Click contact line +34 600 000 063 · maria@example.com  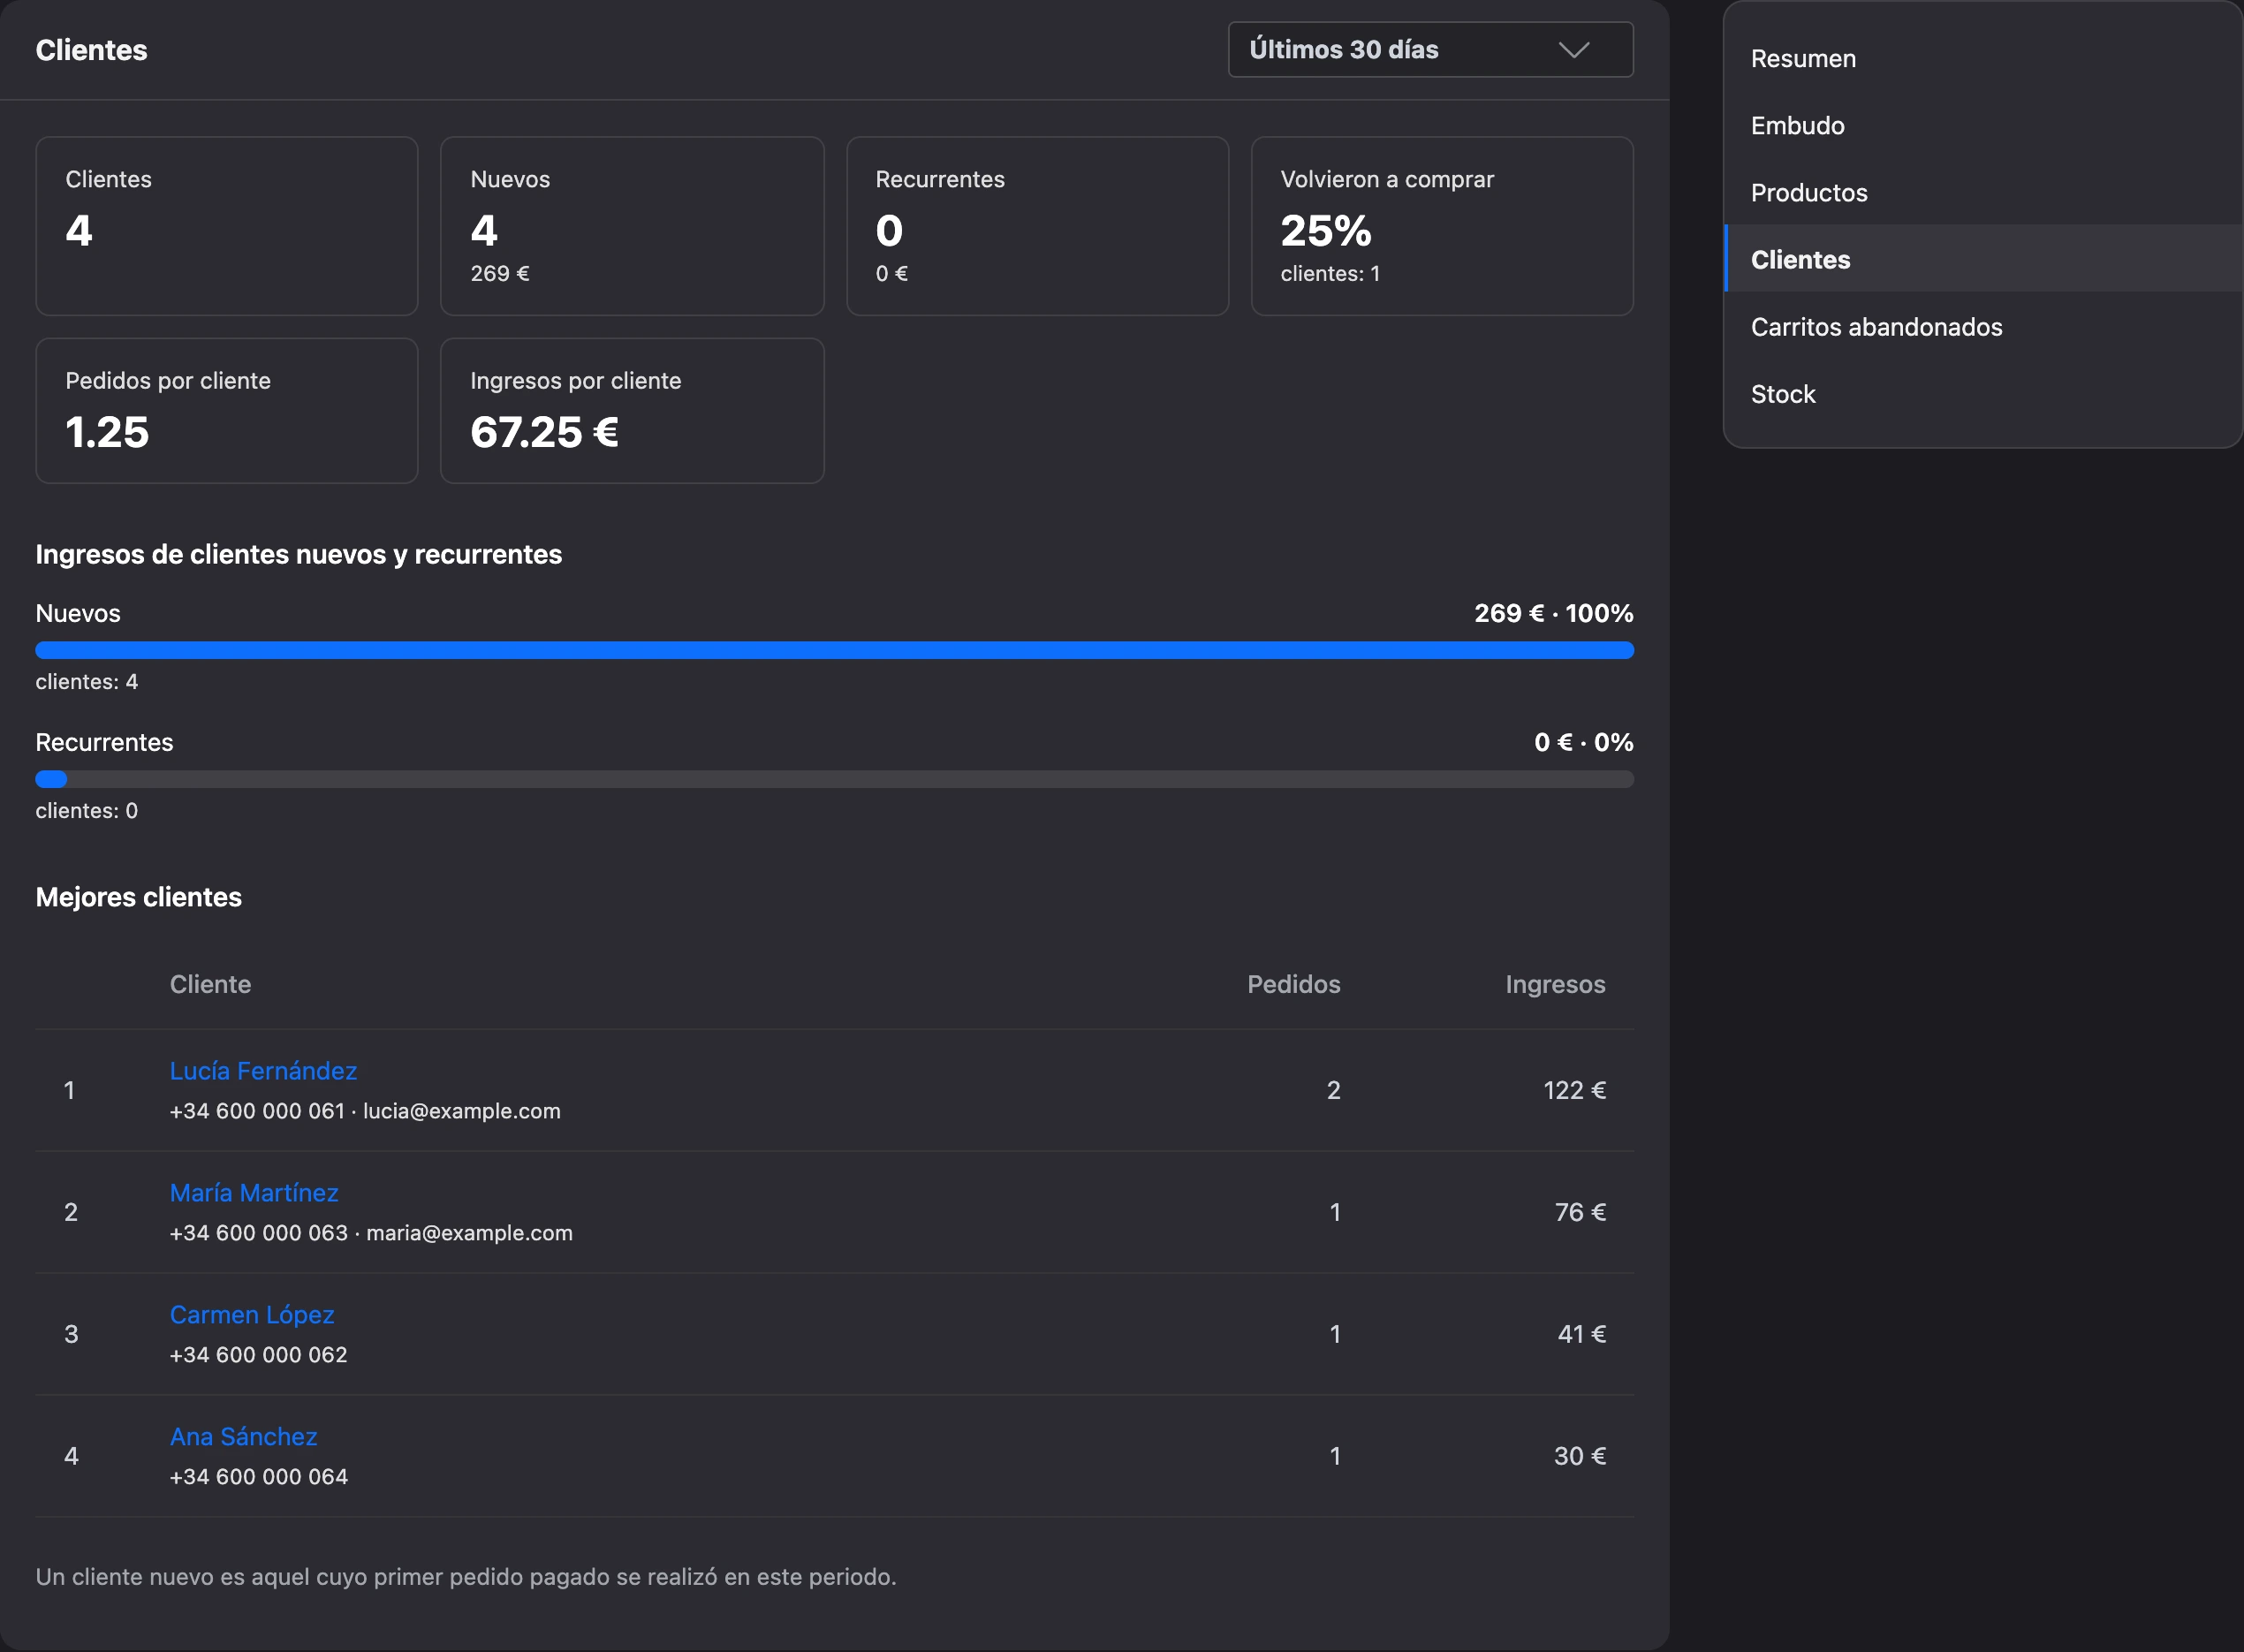click(371, 1233)
